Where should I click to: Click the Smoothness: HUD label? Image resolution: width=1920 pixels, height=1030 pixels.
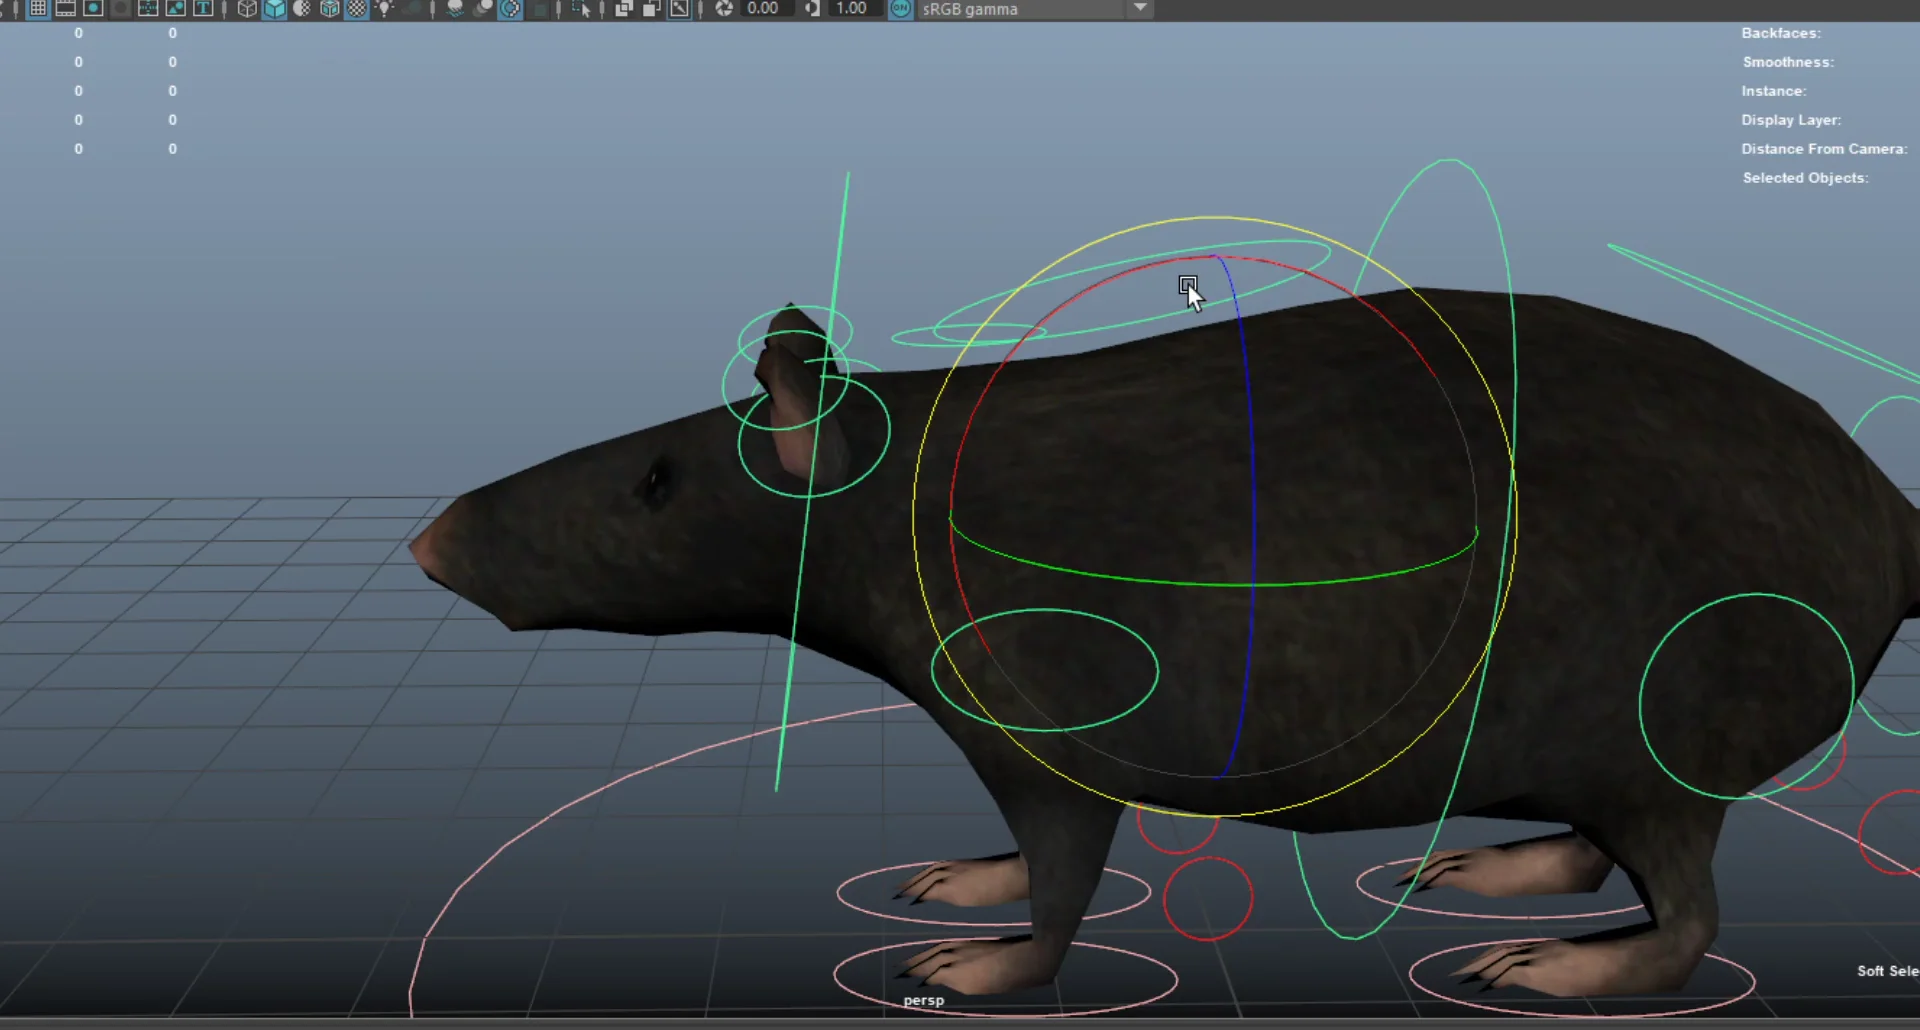point(1788,62)
